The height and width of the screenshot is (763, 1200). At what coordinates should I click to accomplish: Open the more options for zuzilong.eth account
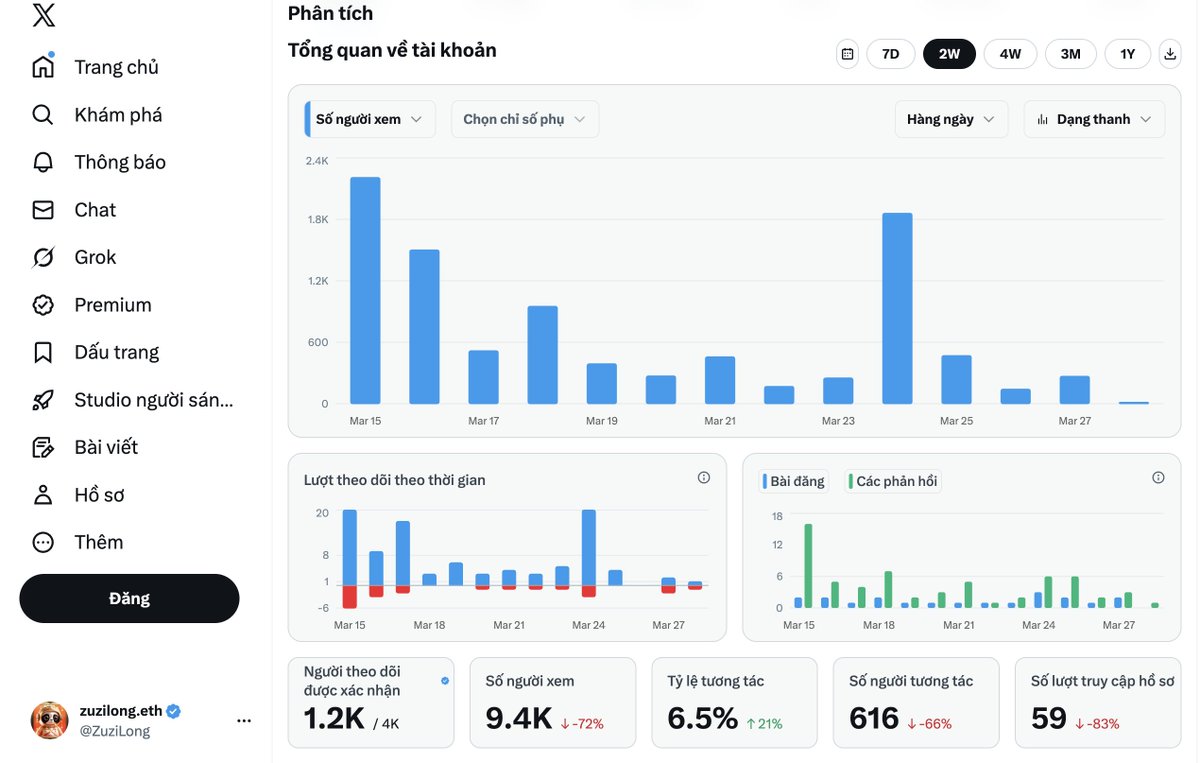point(244,720)
